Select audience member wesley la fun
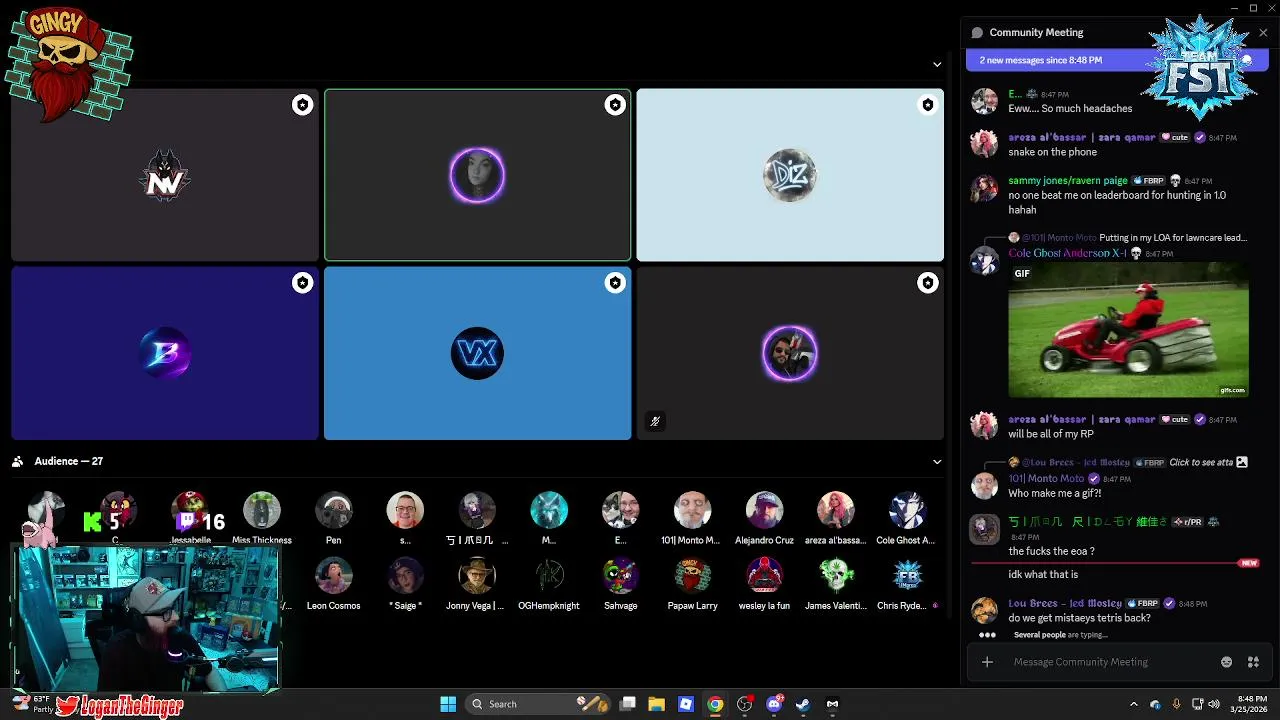This screenshot has height=720, width=1280. 764,583
